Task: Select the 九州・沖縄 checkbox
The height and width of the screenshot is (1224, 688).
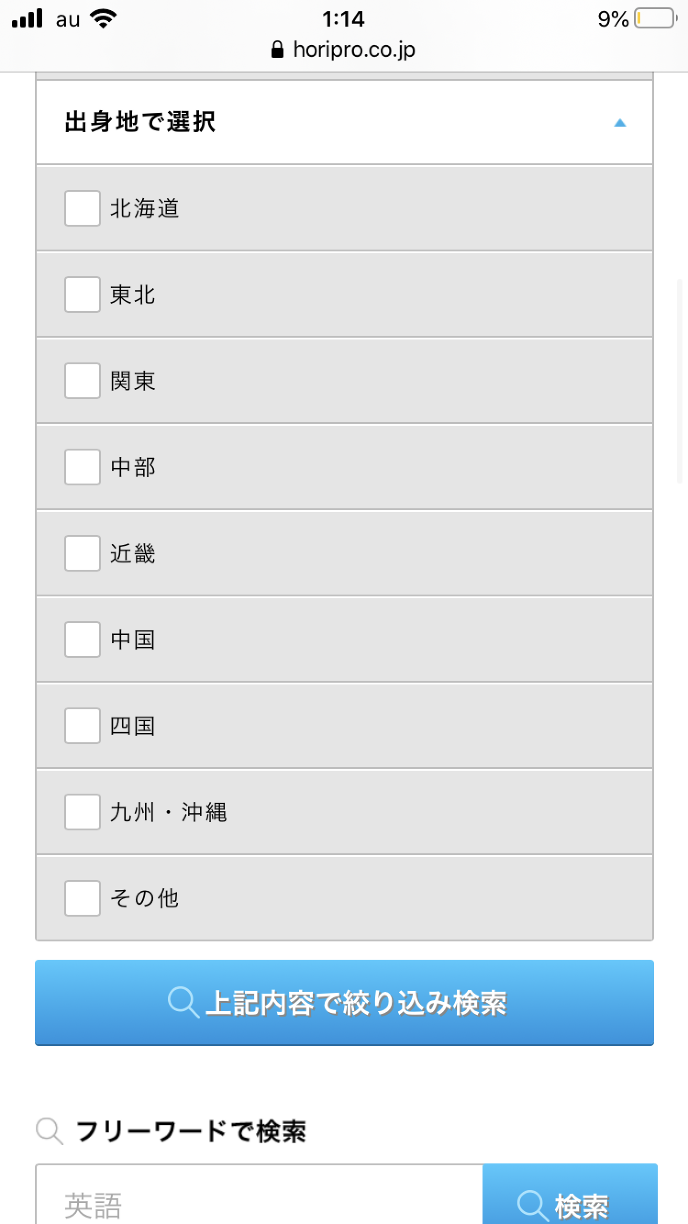Action: (x=82, y=812)
